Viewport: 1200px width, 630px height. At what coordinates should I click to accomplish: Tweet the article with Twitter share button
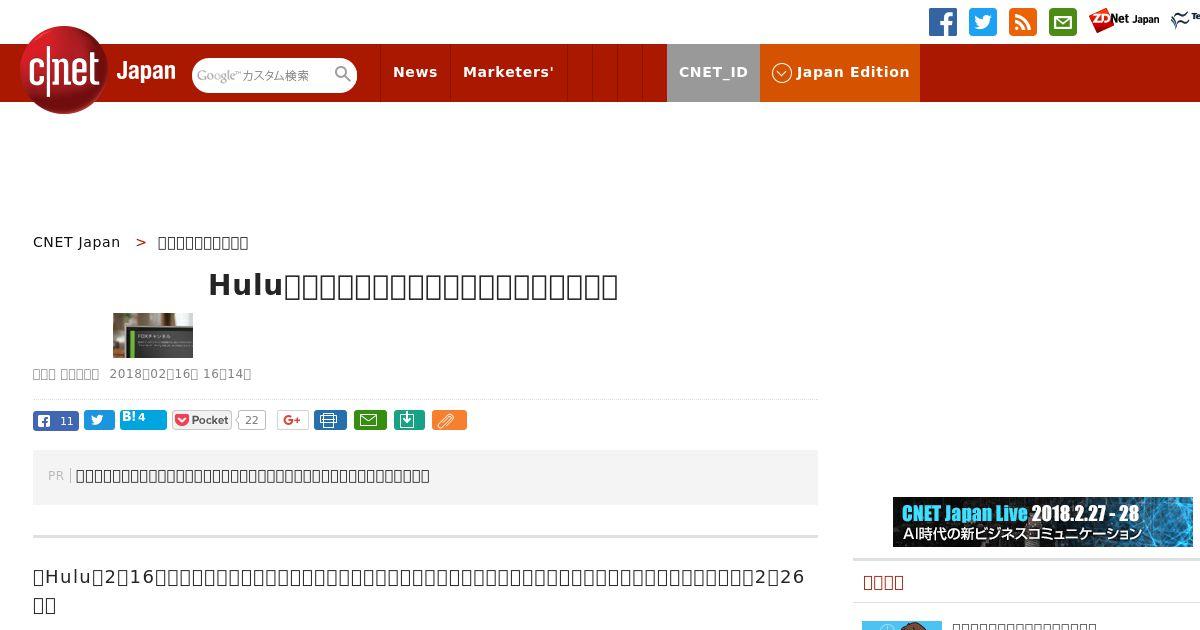coord(99,420)
